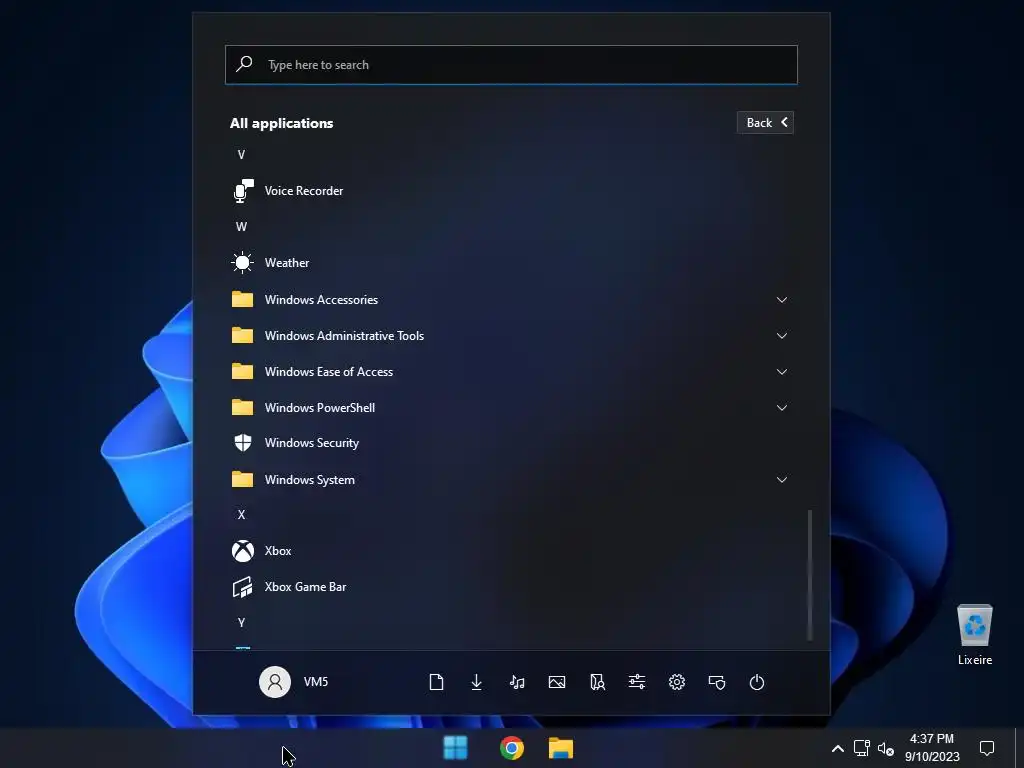Click the muted volume tray icon

[886, 748]
